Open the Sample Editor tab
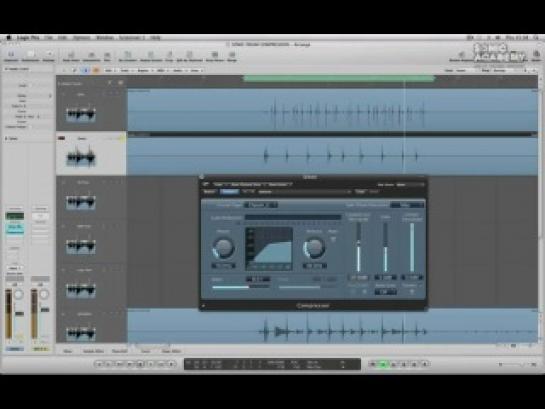 click(93, 351)
